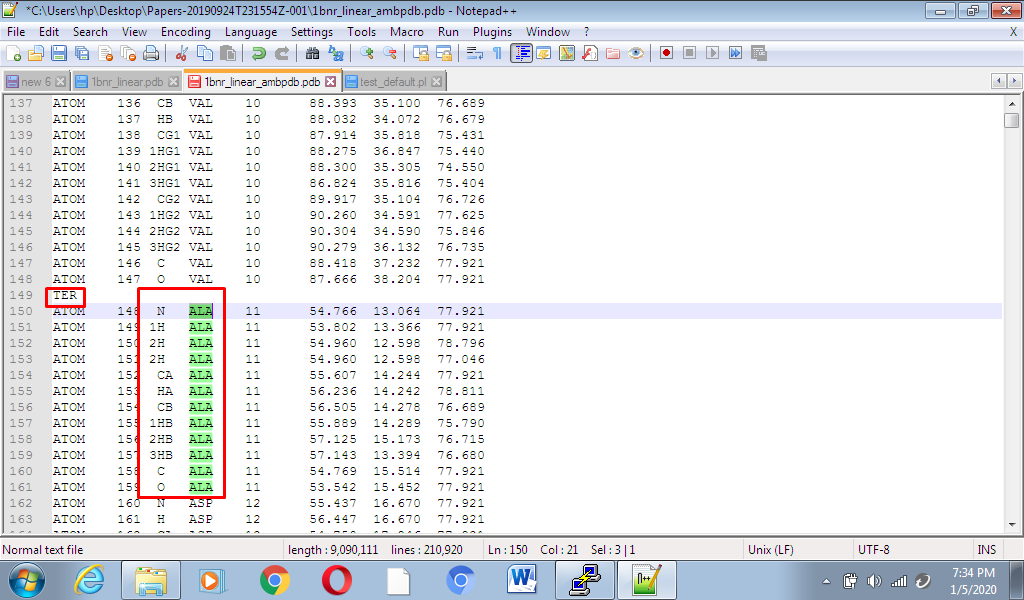Click the Save file toolbar icon
The width and height of the screenshot is (1024, 600).
[59, 53]
